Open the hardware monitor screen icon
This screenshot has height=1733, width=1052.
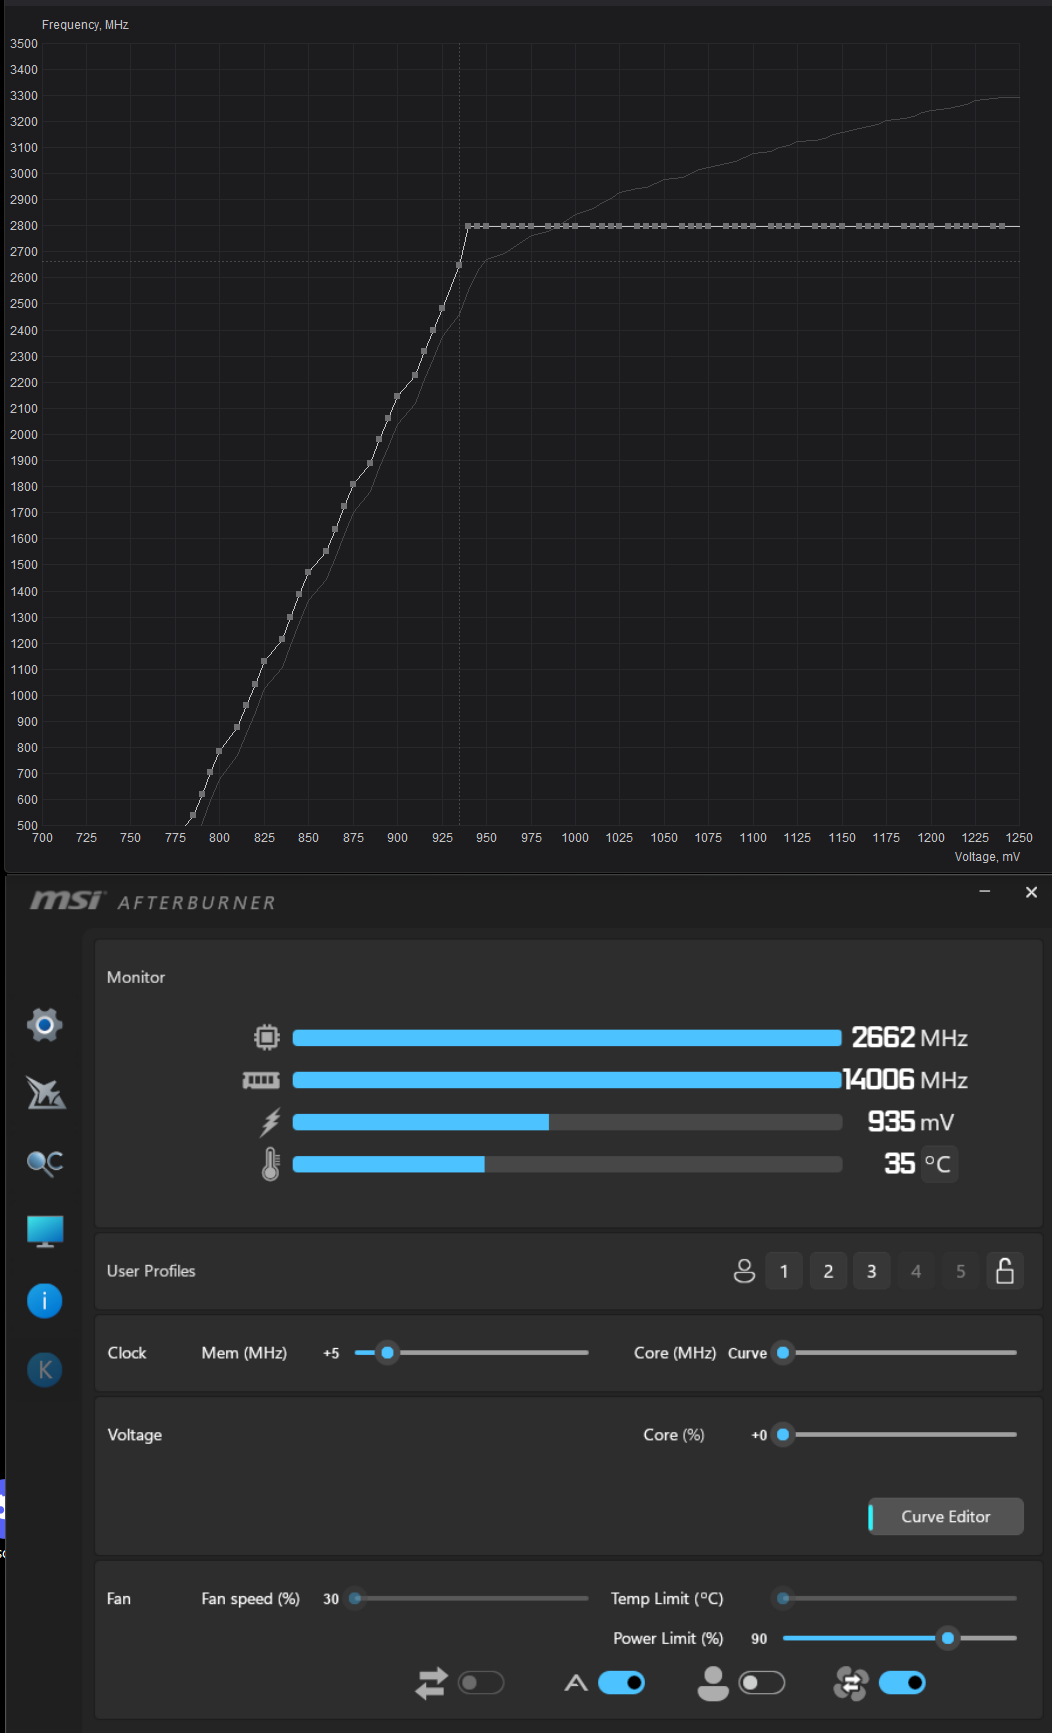[45, 1231]
